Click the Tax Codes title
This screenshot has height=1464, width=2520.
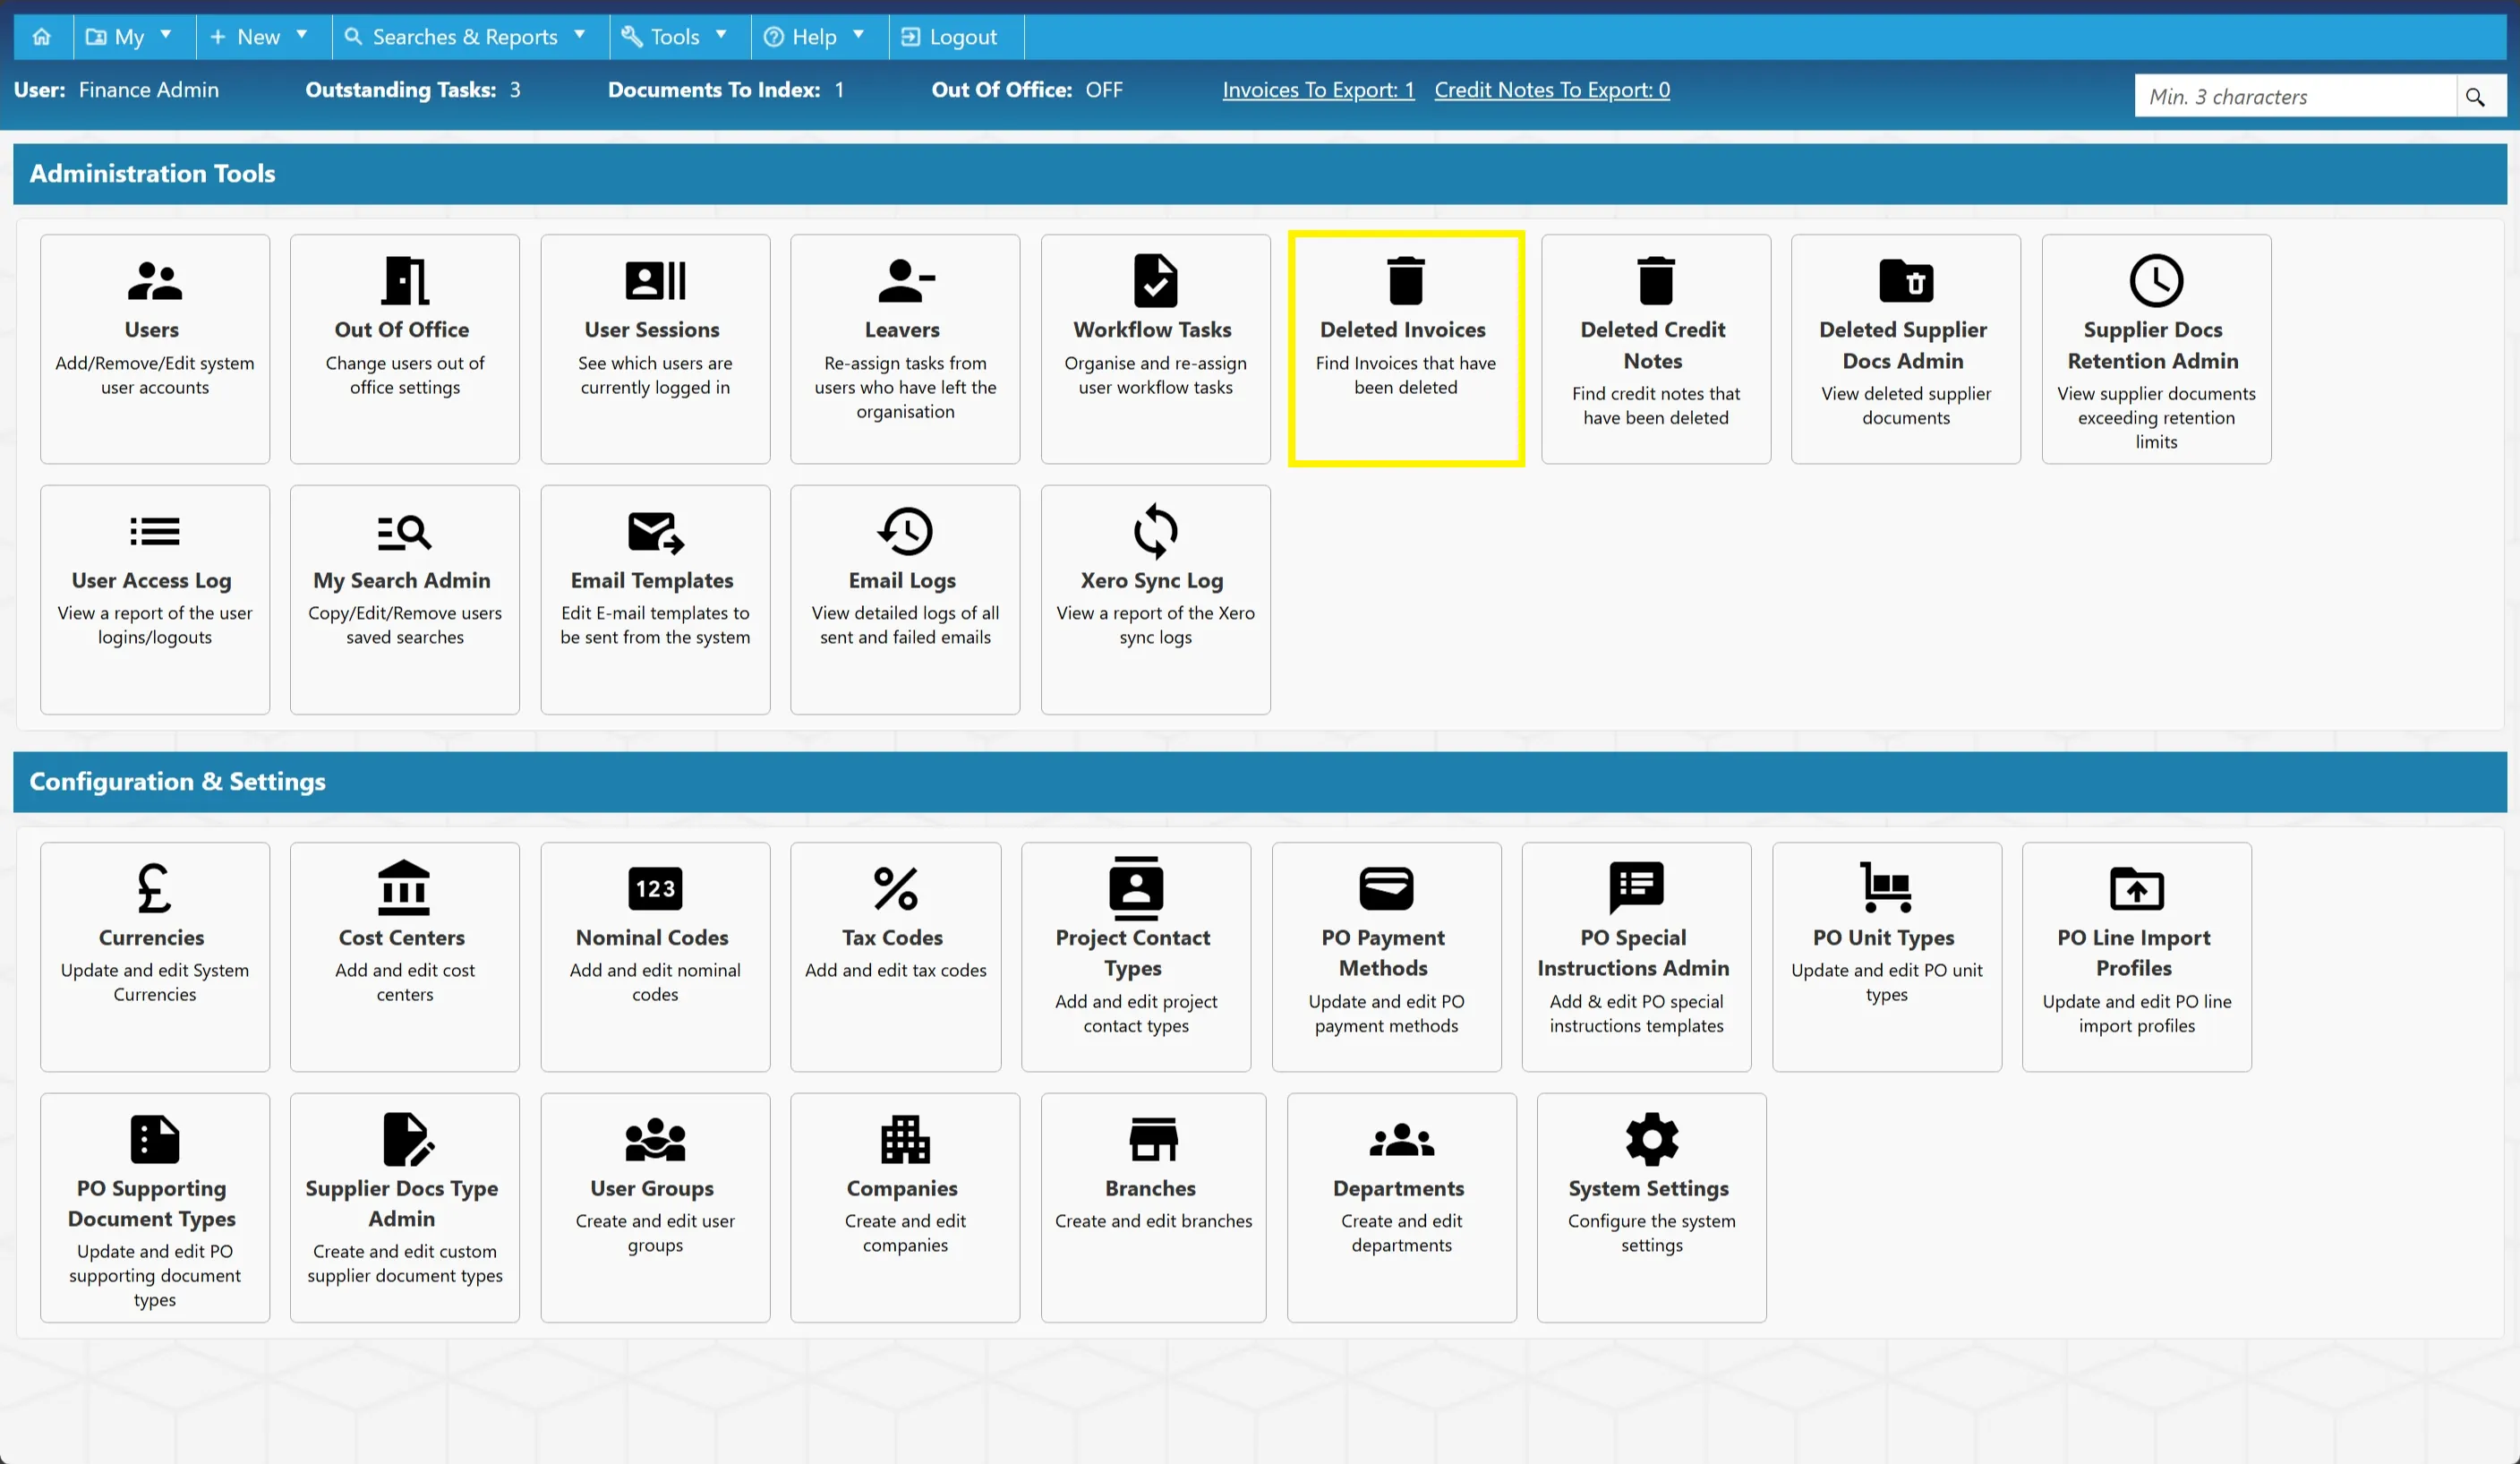click(892, 938)
